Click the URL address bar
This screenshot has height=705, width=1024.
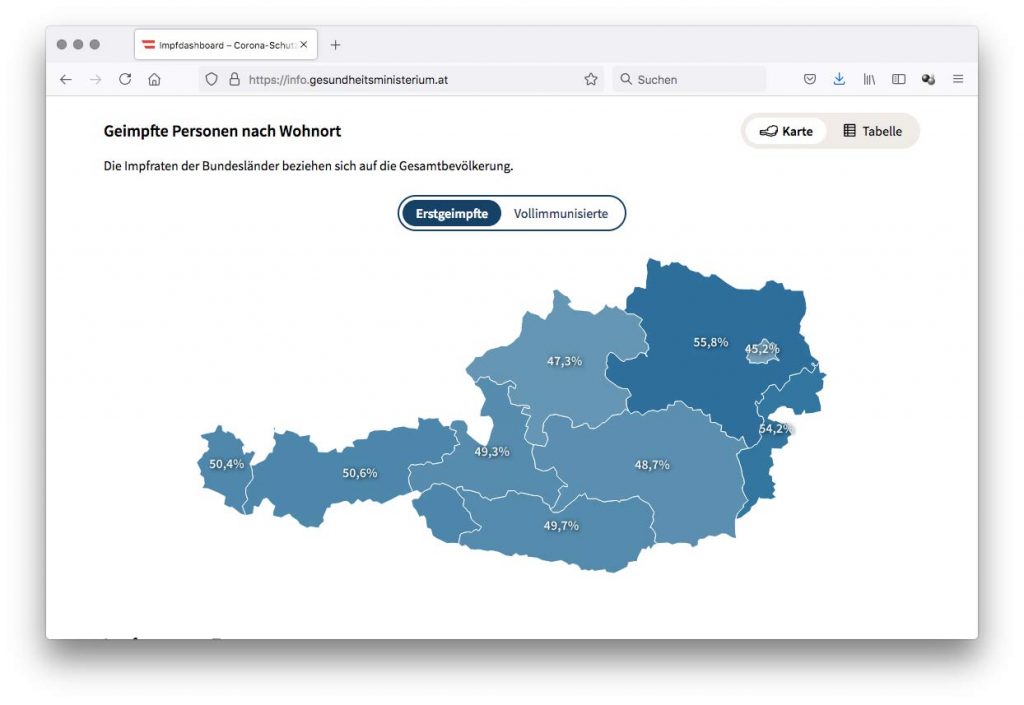[x=400, y=80]
